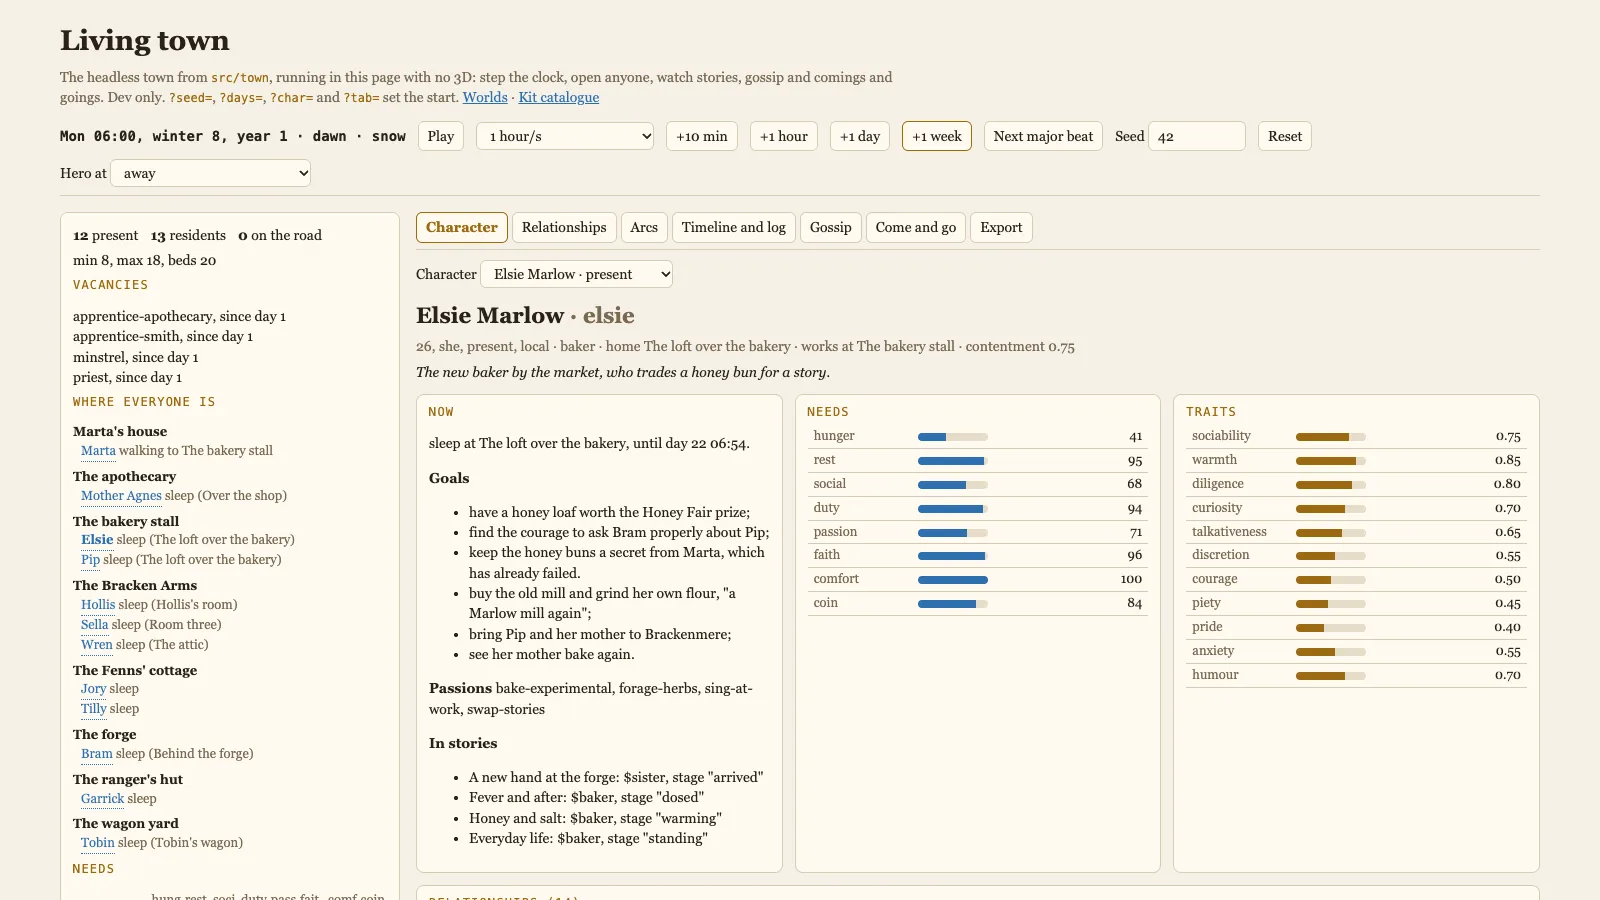1600x900 pixels.
Task: Step the clock +1 hour
Action: [x=784, y=136]
